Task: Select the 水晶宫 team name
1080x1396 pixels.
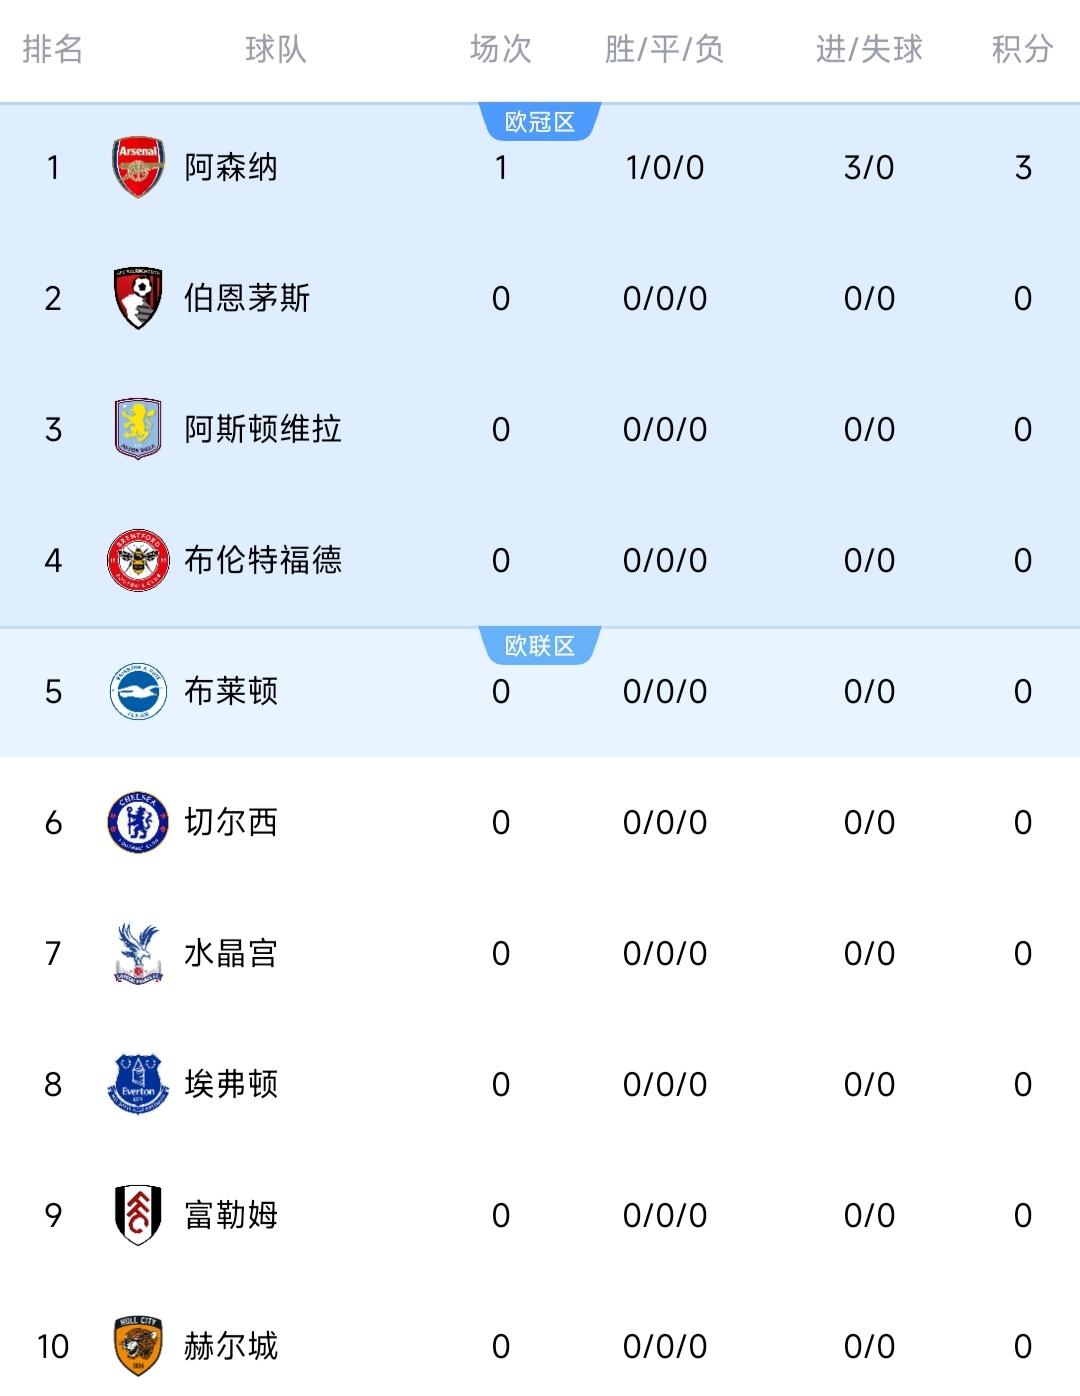Action: coord(231,953)
